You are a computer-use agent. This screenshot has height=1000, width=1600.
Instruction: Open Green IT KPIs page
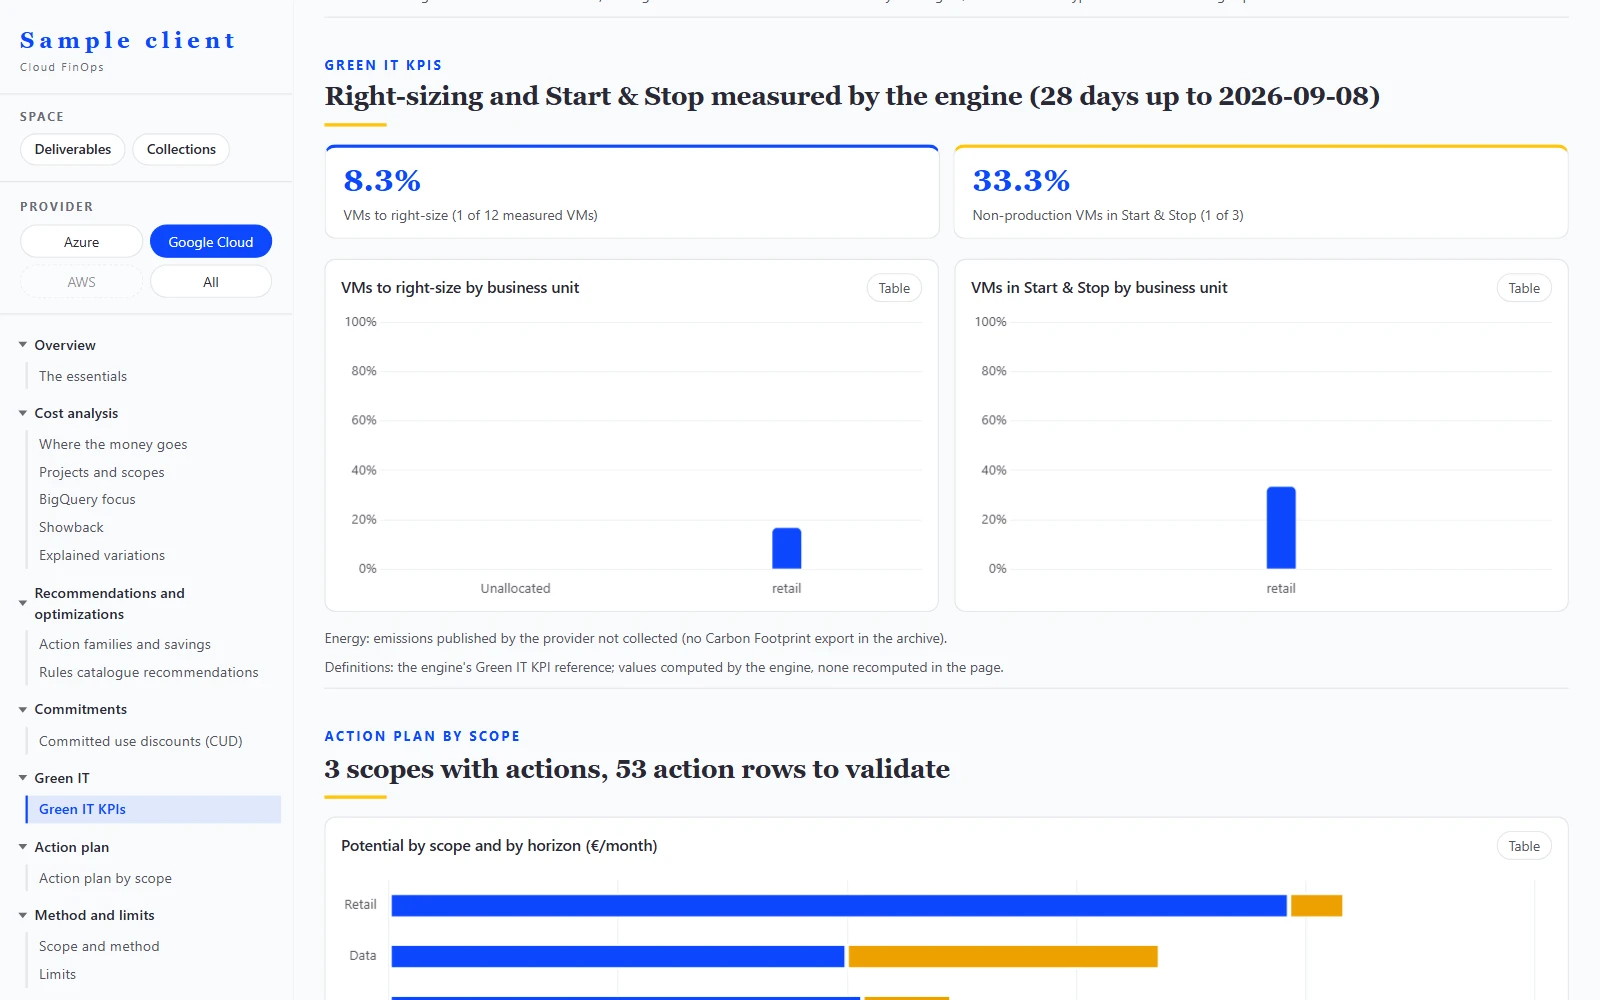coord(153,809)
